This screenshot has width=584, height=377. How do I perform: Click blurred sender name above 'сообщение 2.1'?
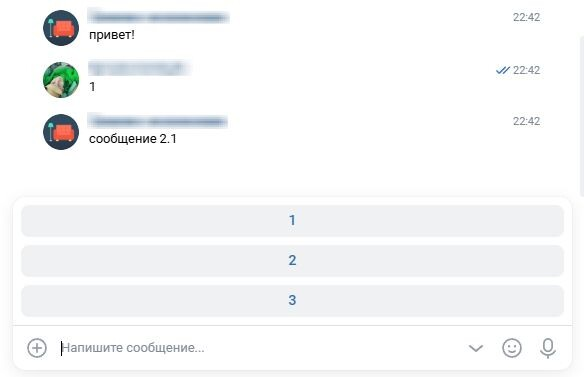click(x=158, y=121)
